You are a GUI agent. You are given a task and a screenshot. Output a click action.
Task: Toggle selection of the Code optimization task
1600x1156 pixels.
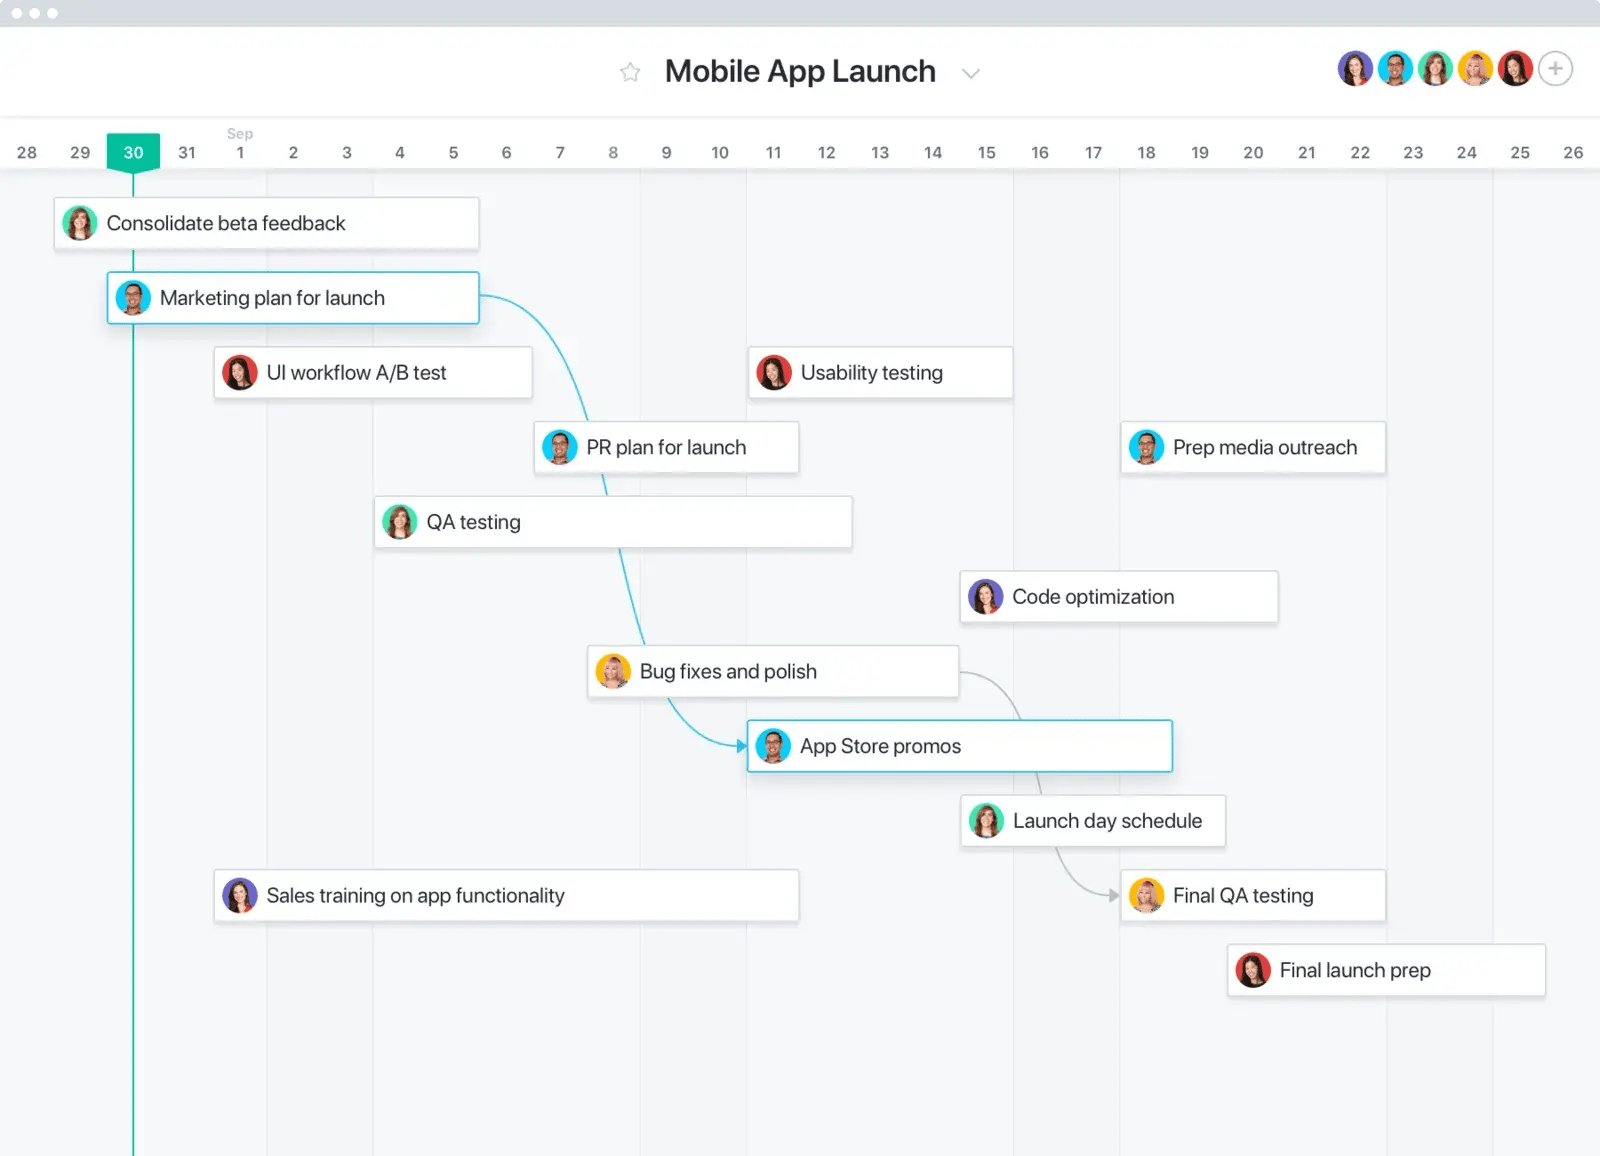tap(1118, 596)
